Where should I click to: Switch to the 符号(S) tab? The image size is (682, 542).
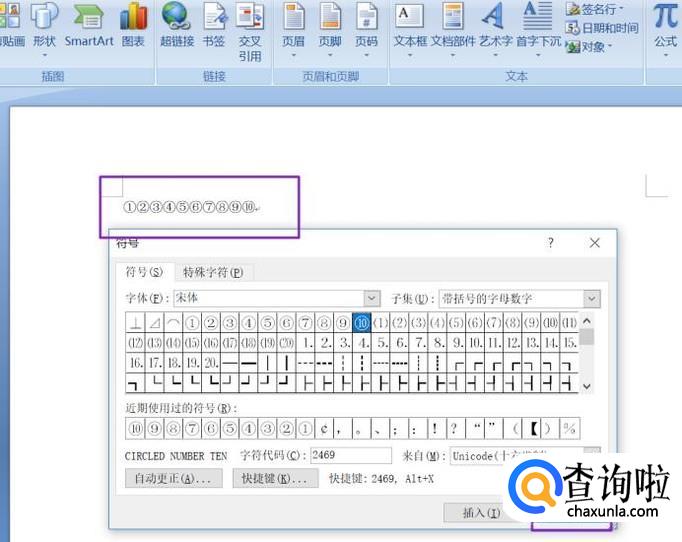tap(144, 272)
